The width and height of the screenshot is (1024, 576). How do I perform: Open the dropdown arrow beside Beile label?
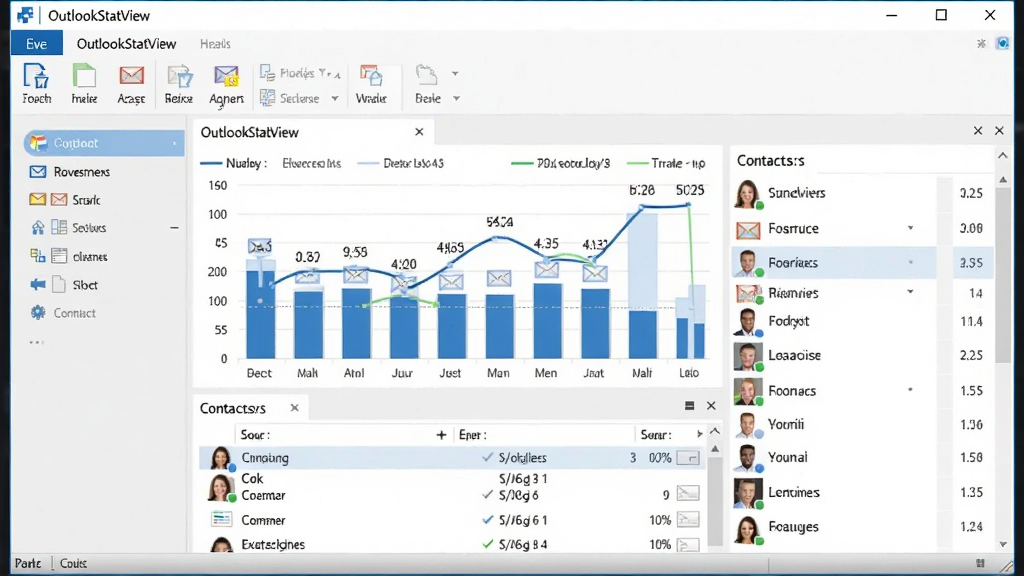pyautogui.click(x=456, y=99)
